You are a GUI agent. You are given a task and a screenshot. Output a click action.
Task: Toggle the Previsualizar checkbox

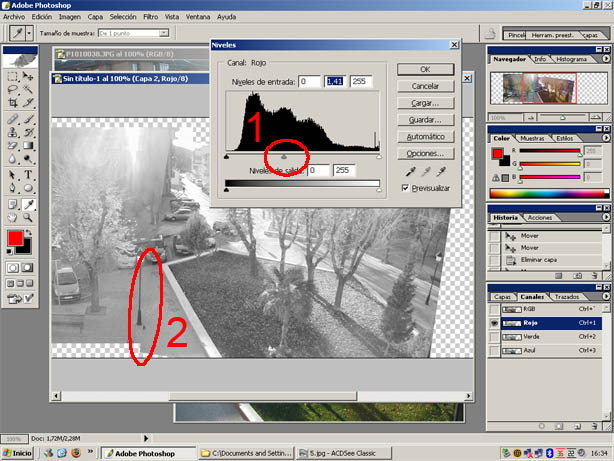coord(405,188)
